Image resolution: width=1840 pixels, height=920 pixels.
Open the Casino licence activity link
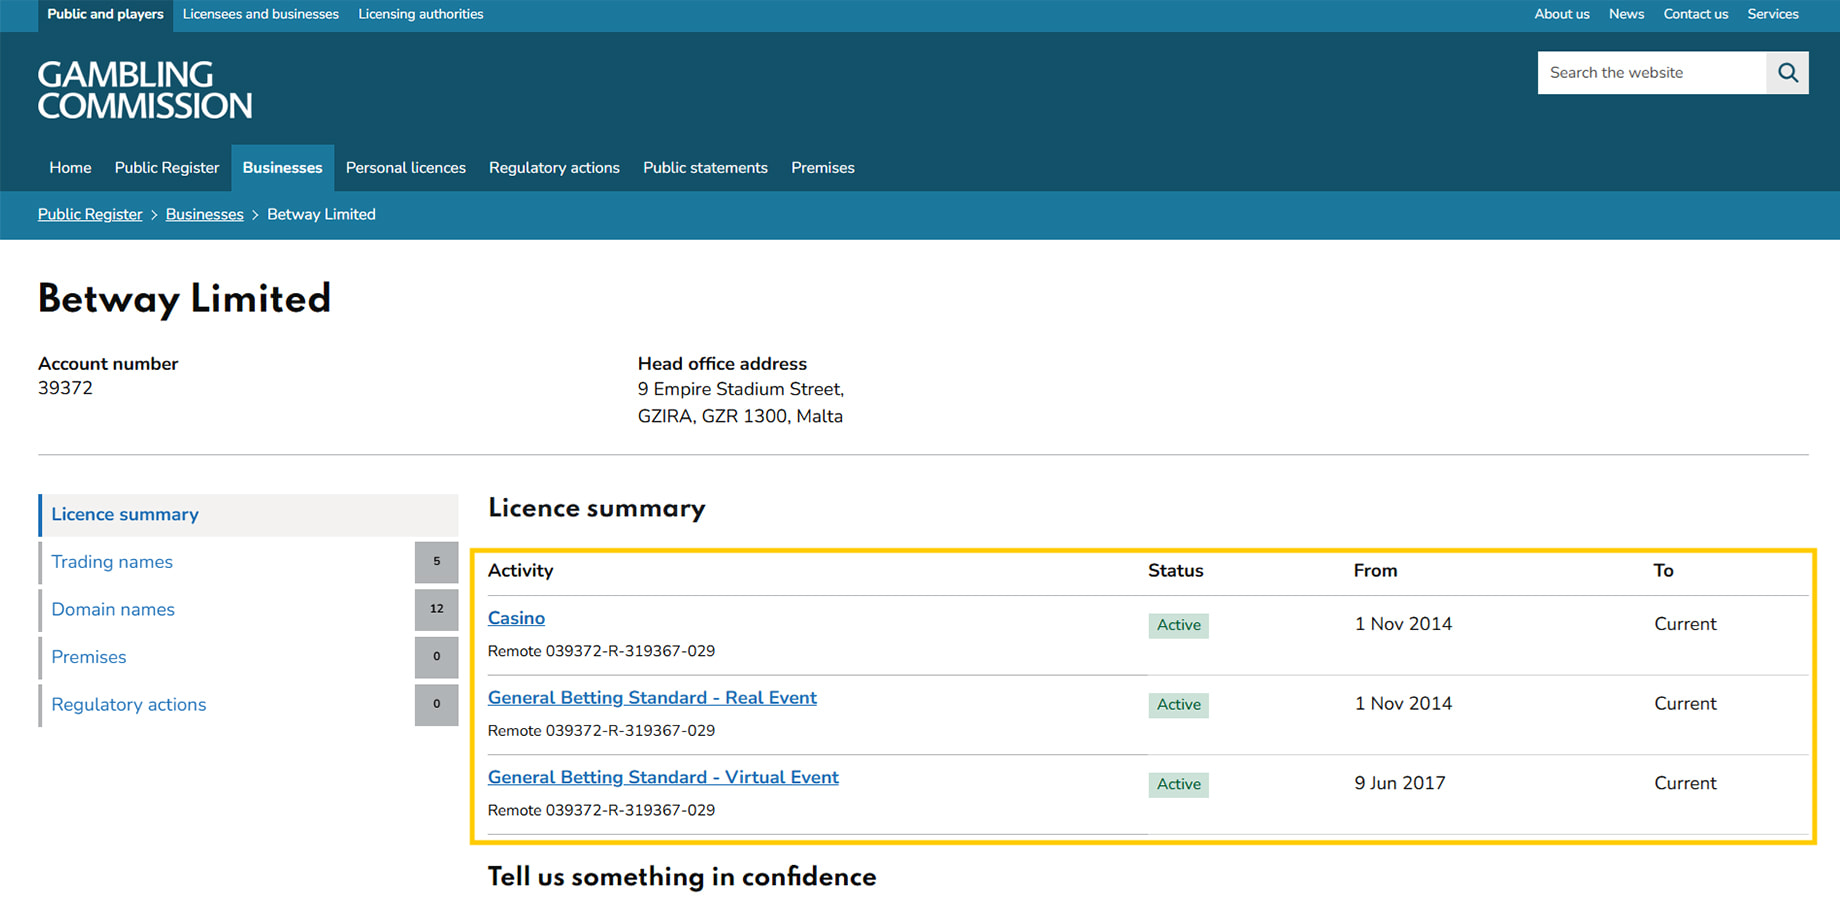(516, 618)
